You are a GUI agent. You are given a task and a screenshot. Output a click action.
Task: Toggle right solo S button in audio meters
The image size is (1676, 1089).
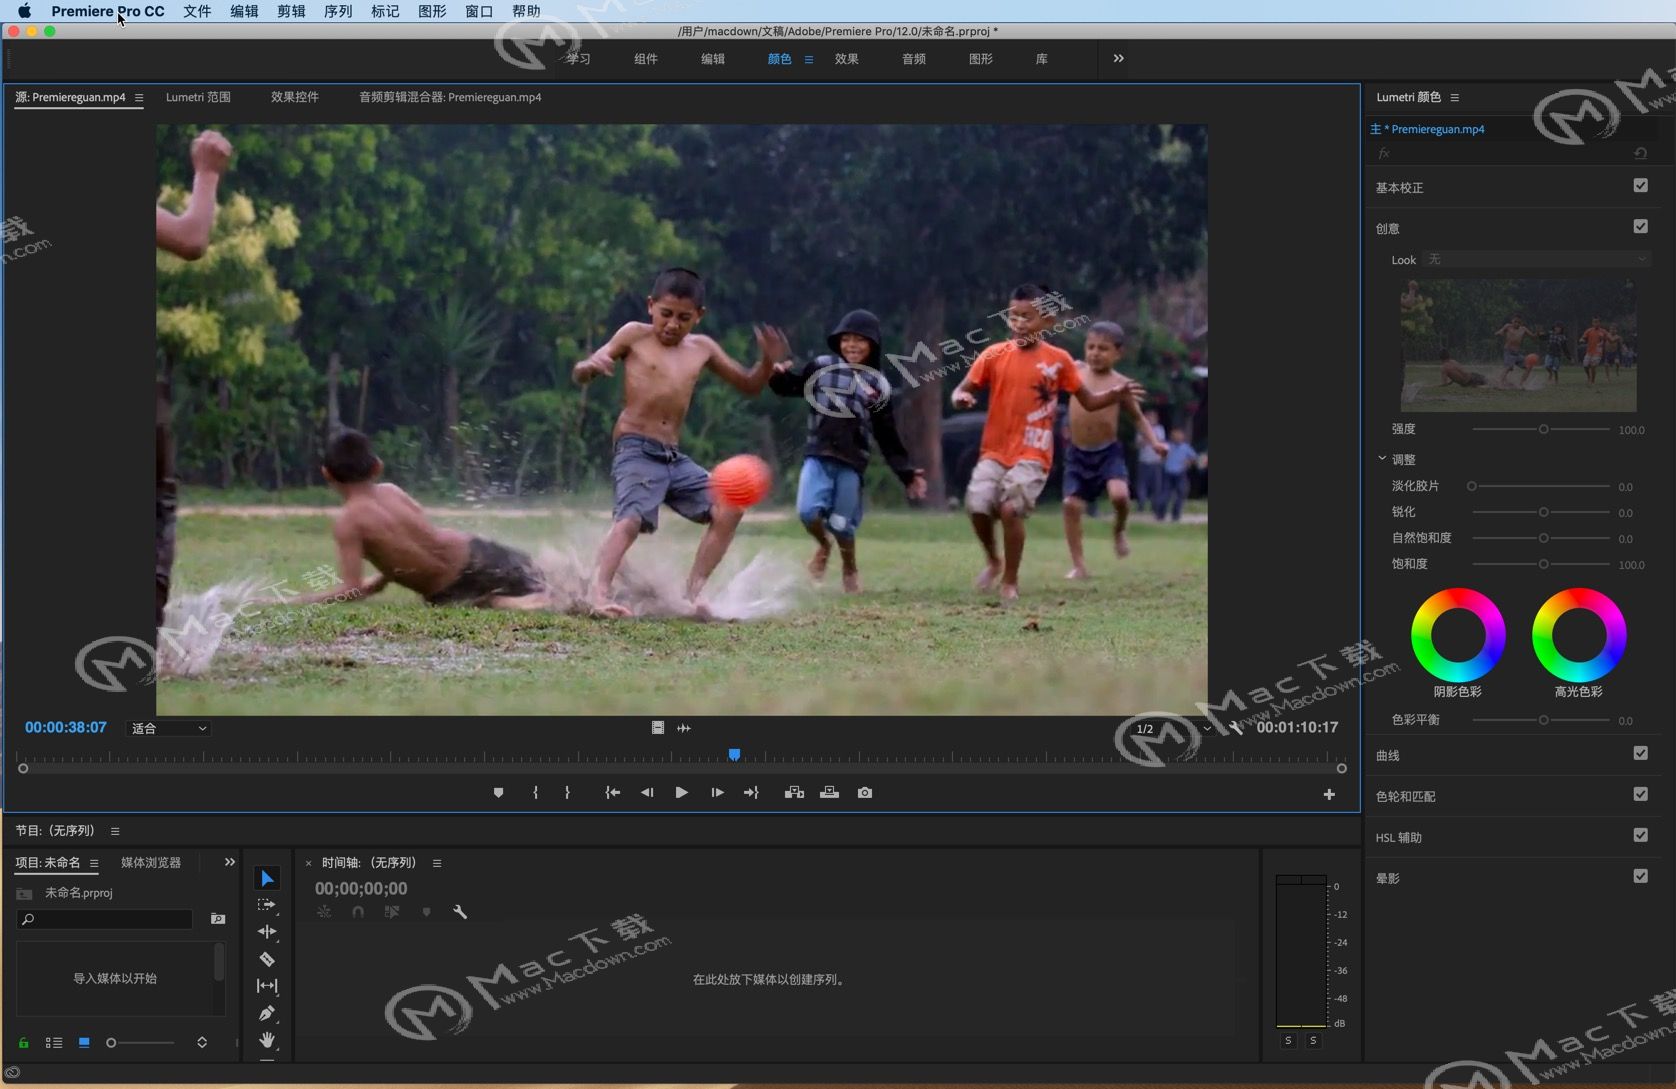click(1313, 1041)
